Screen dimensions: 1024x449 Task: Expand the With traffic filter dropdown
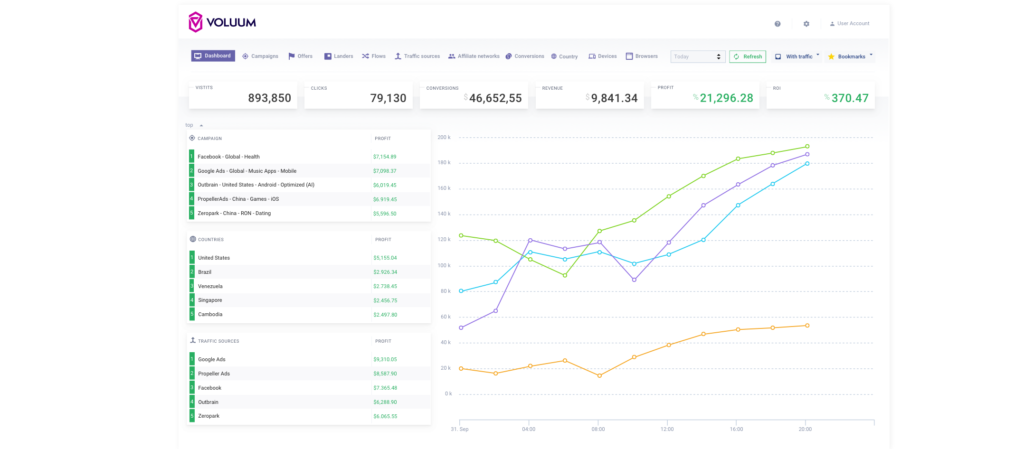[818, 55]
